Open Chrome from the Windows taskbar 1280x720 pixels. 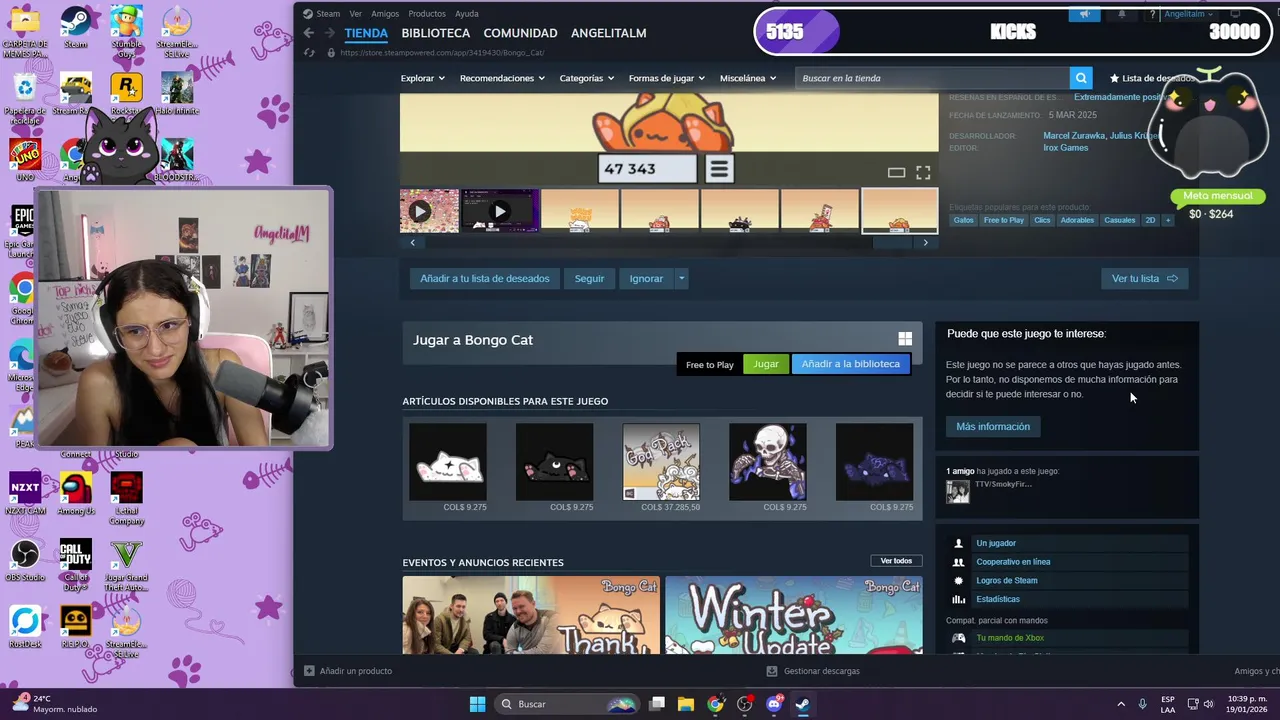click(715, 704)
